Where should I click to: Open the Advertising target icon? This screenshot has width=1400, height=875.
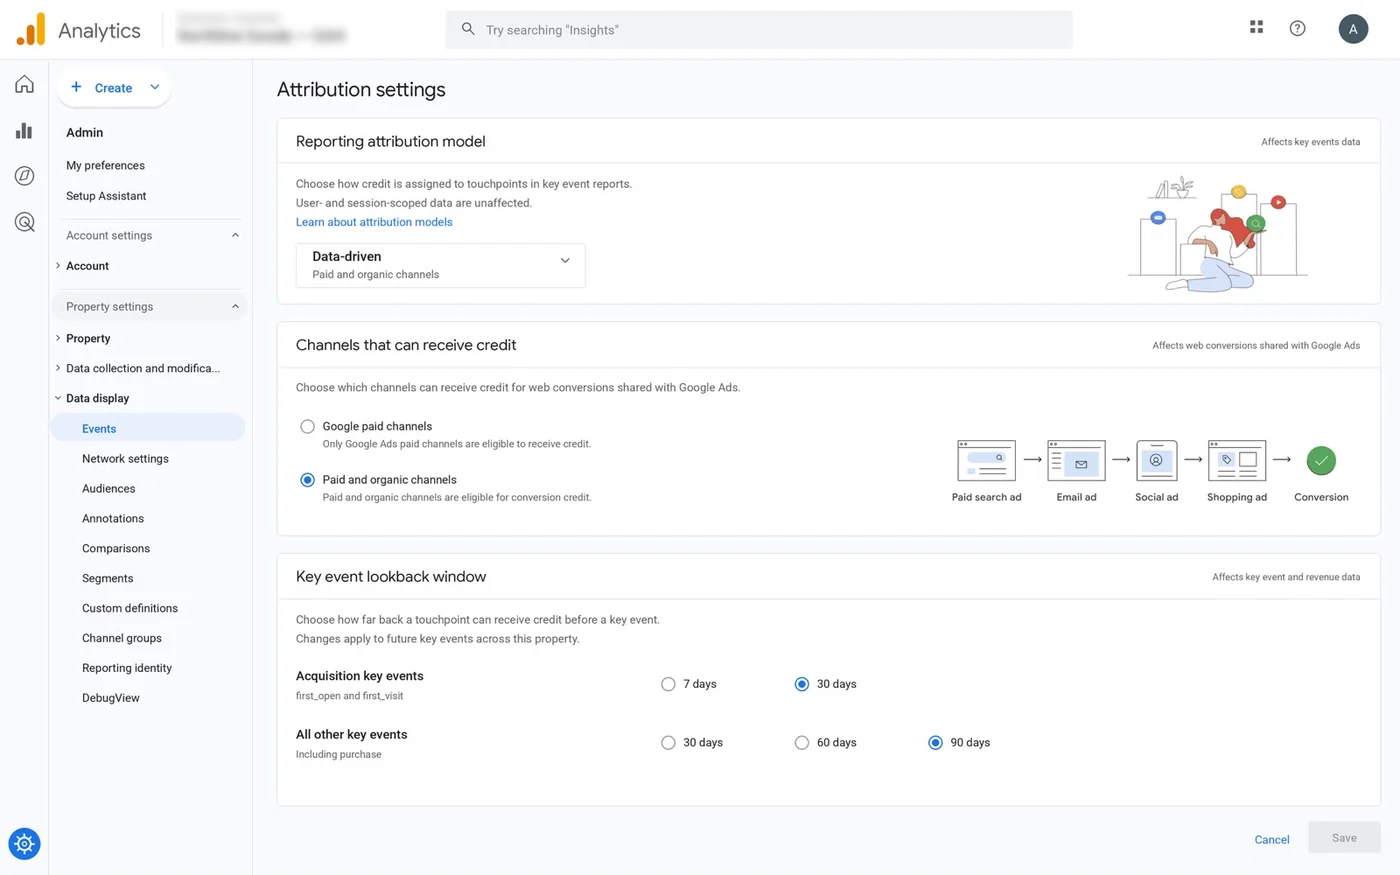24,222
